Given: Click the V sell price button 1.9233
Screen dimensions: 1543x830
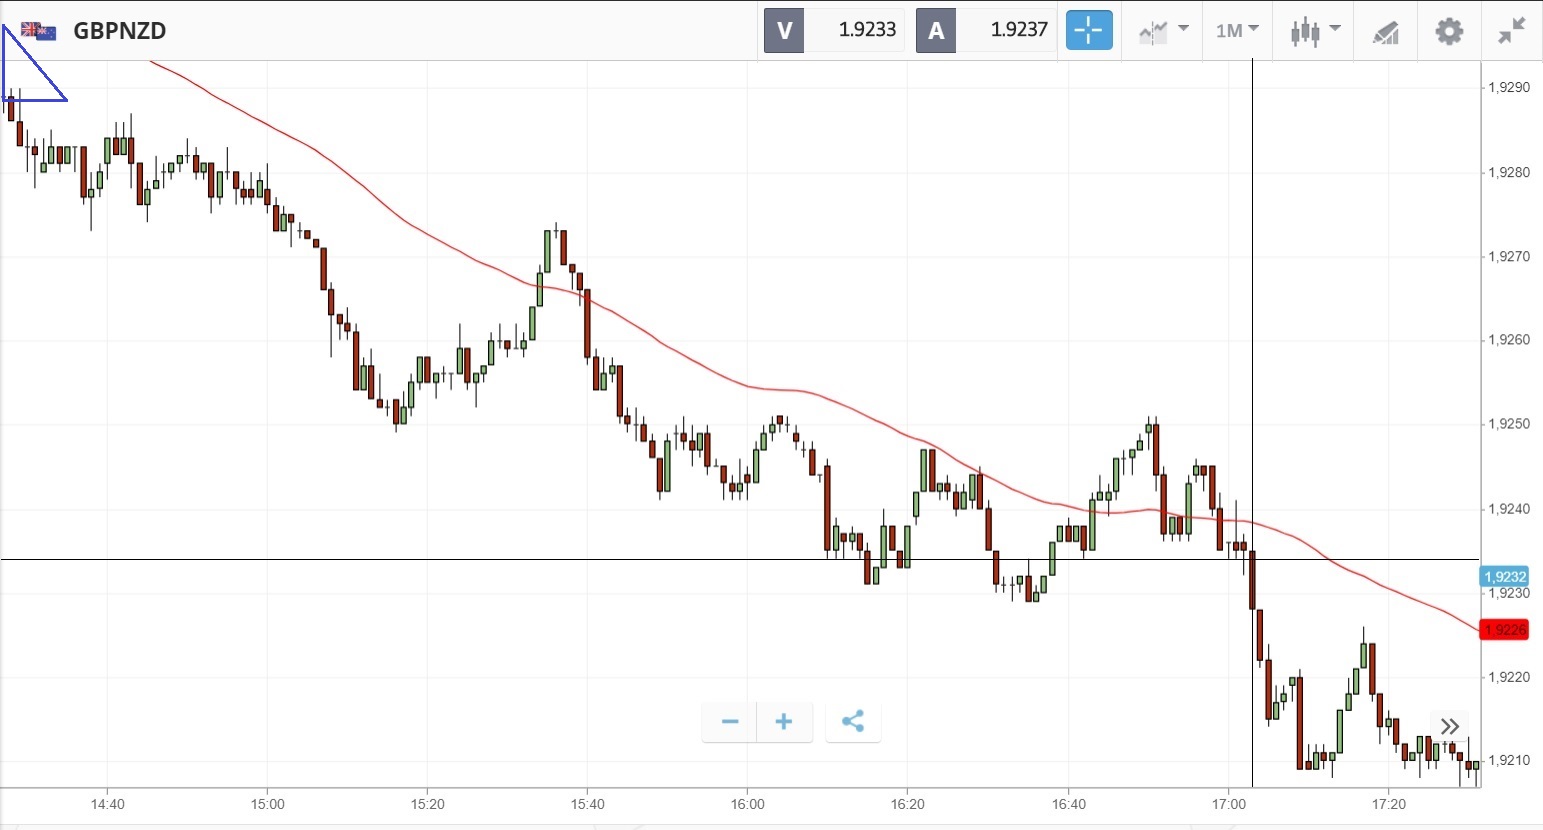Looking at the screenshot, I should pyautogui.click(x=834, y=30).
